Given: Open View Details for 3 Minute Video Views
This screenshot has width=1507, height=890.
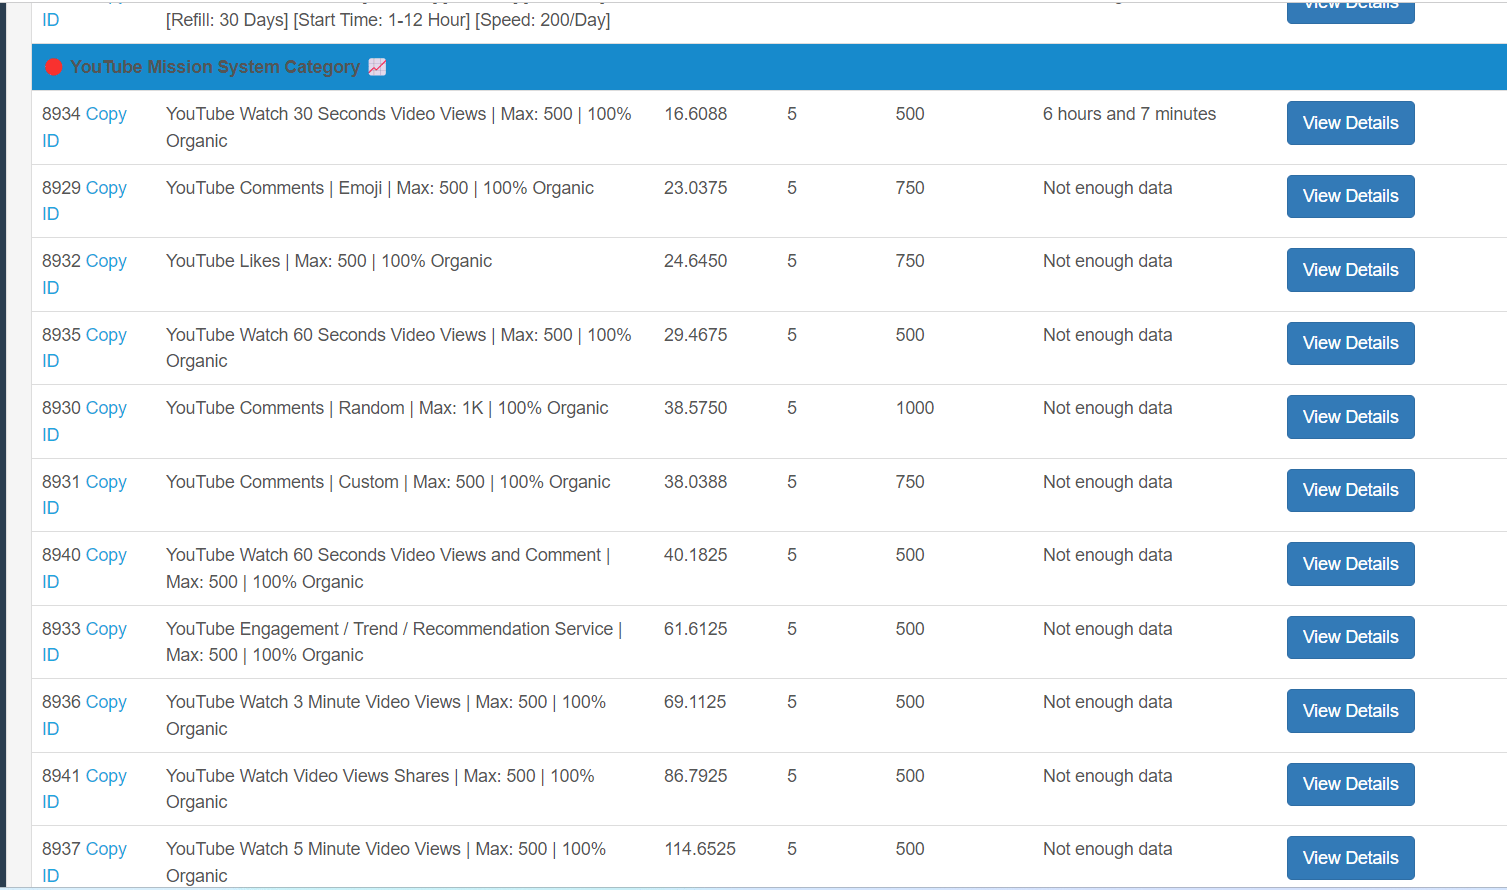Looking at the screenshot, I should [x=1350, y=711].
